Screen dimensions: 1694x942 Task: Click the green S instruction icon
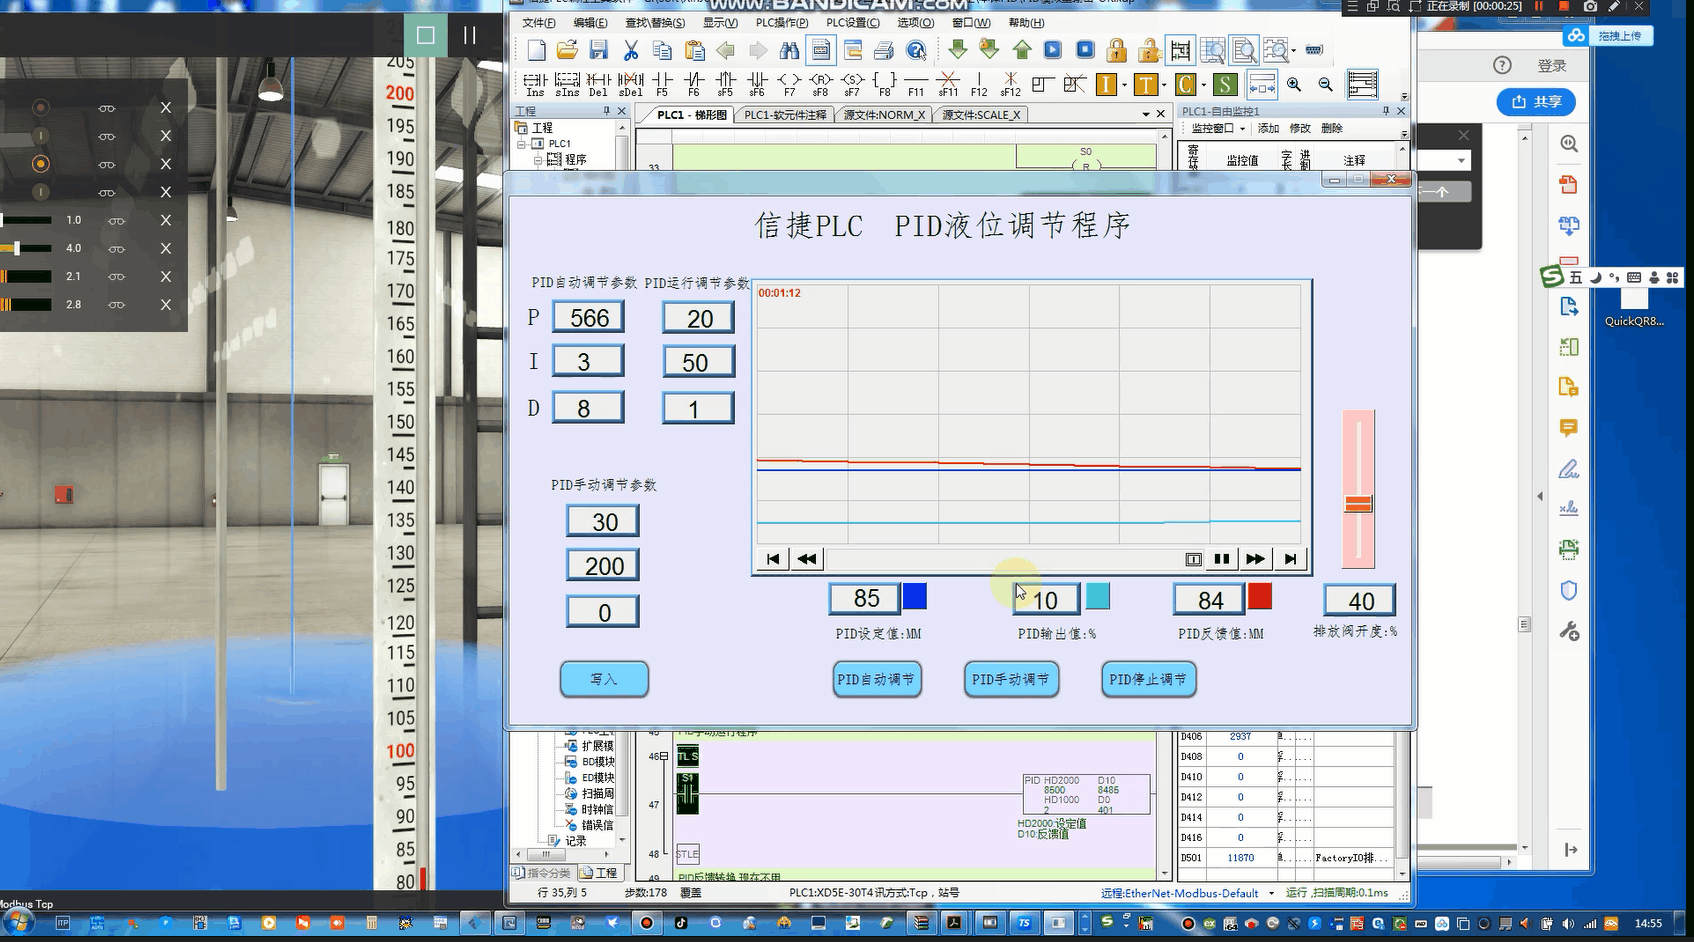(x=1224, y=85)
